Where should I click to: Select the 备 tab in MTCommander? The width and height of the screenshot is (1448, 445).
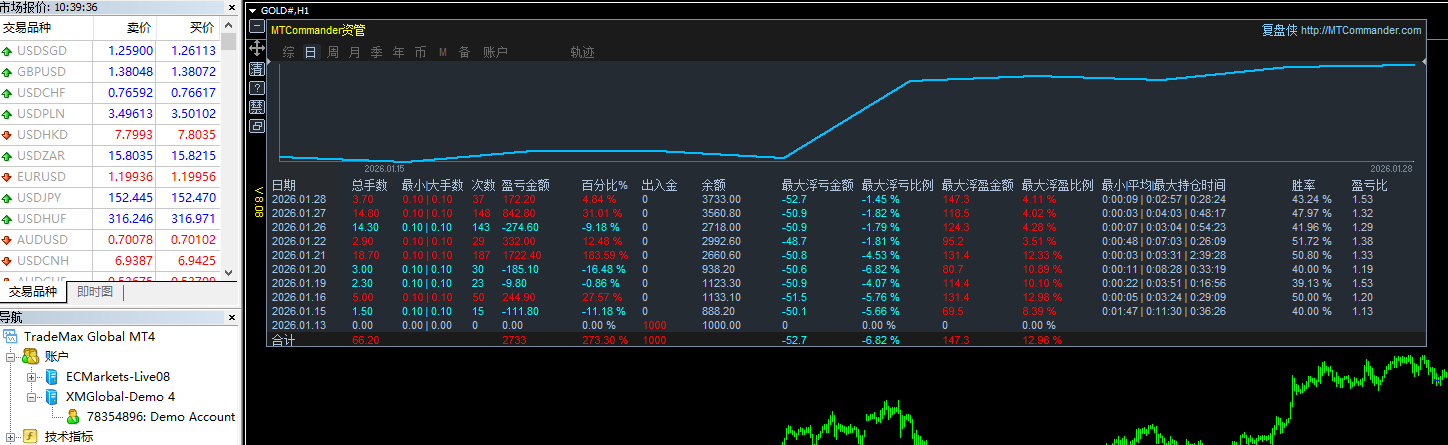(464, 52)
